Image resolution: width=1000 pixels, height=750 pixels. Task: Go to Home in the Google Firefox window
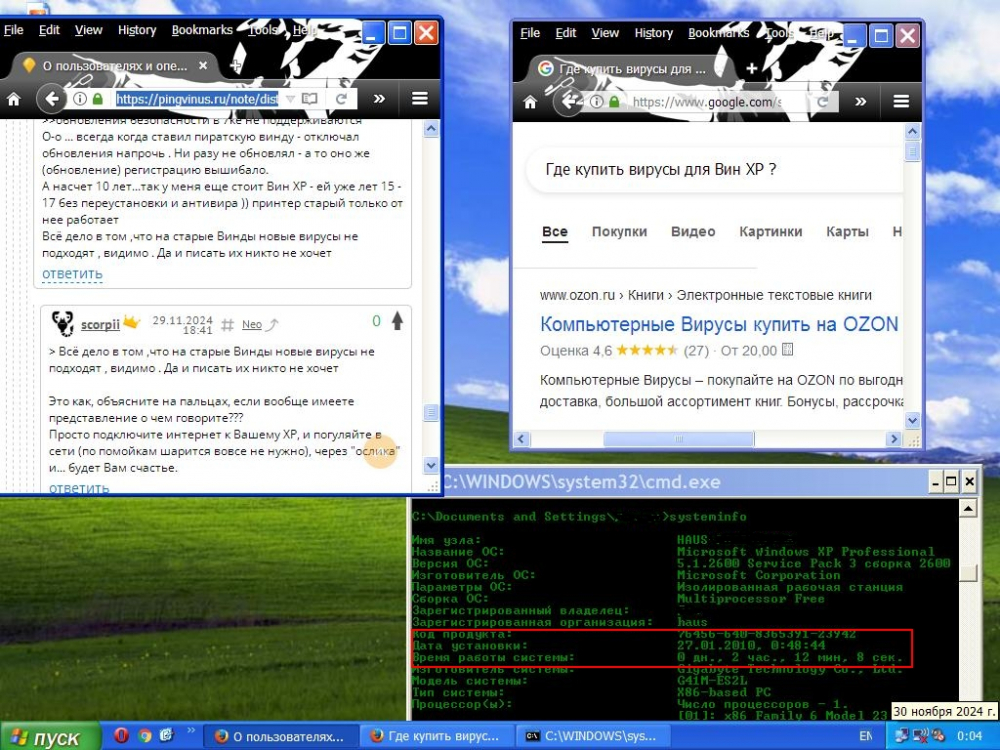tap(530, 102)
